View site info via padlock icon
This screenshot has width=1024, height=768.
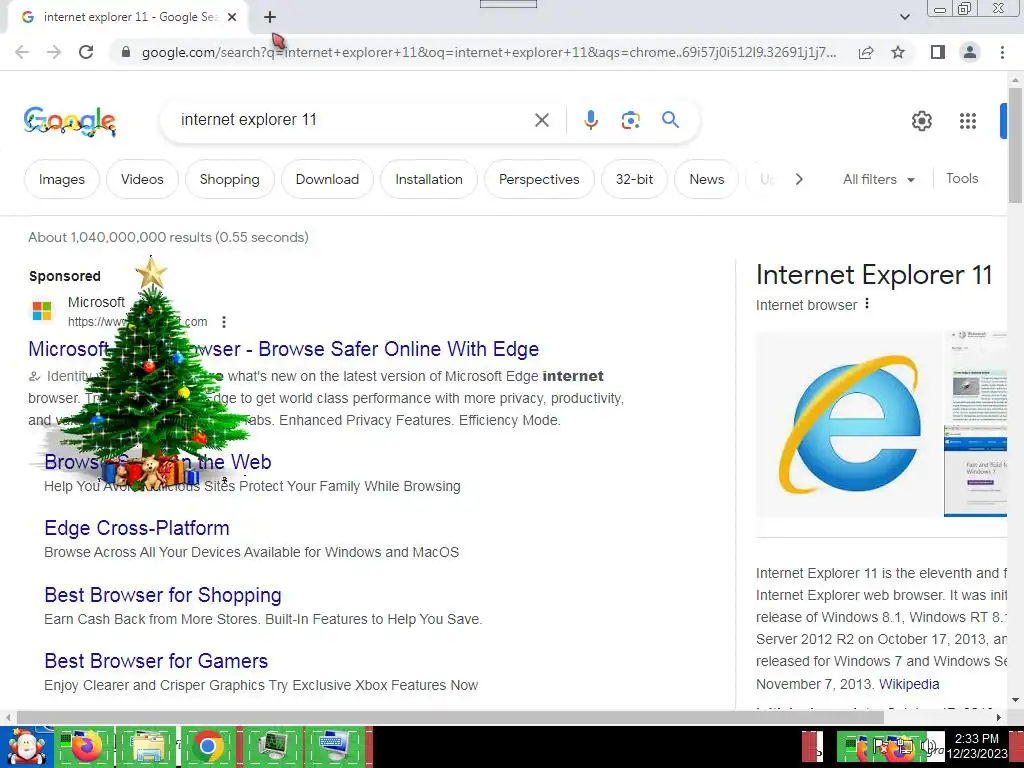(x=126, y=52)
